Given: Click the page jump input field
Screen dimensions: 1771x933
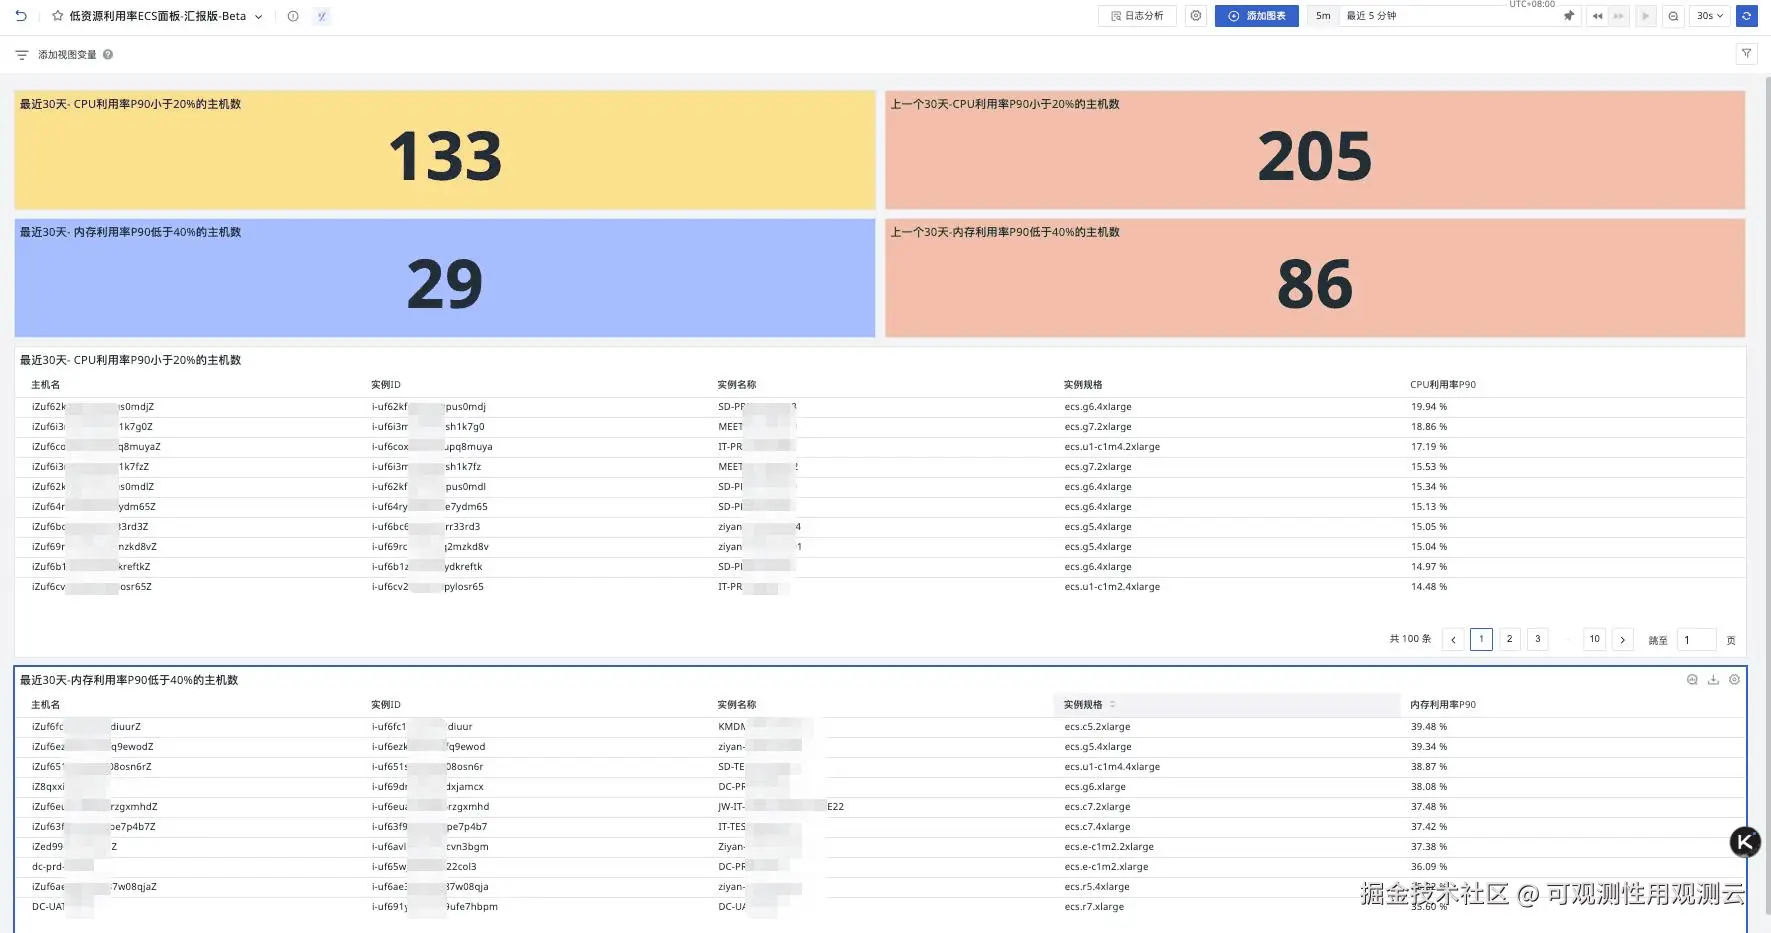Looking at the screenshot, I should click(x=1697, y=640).
